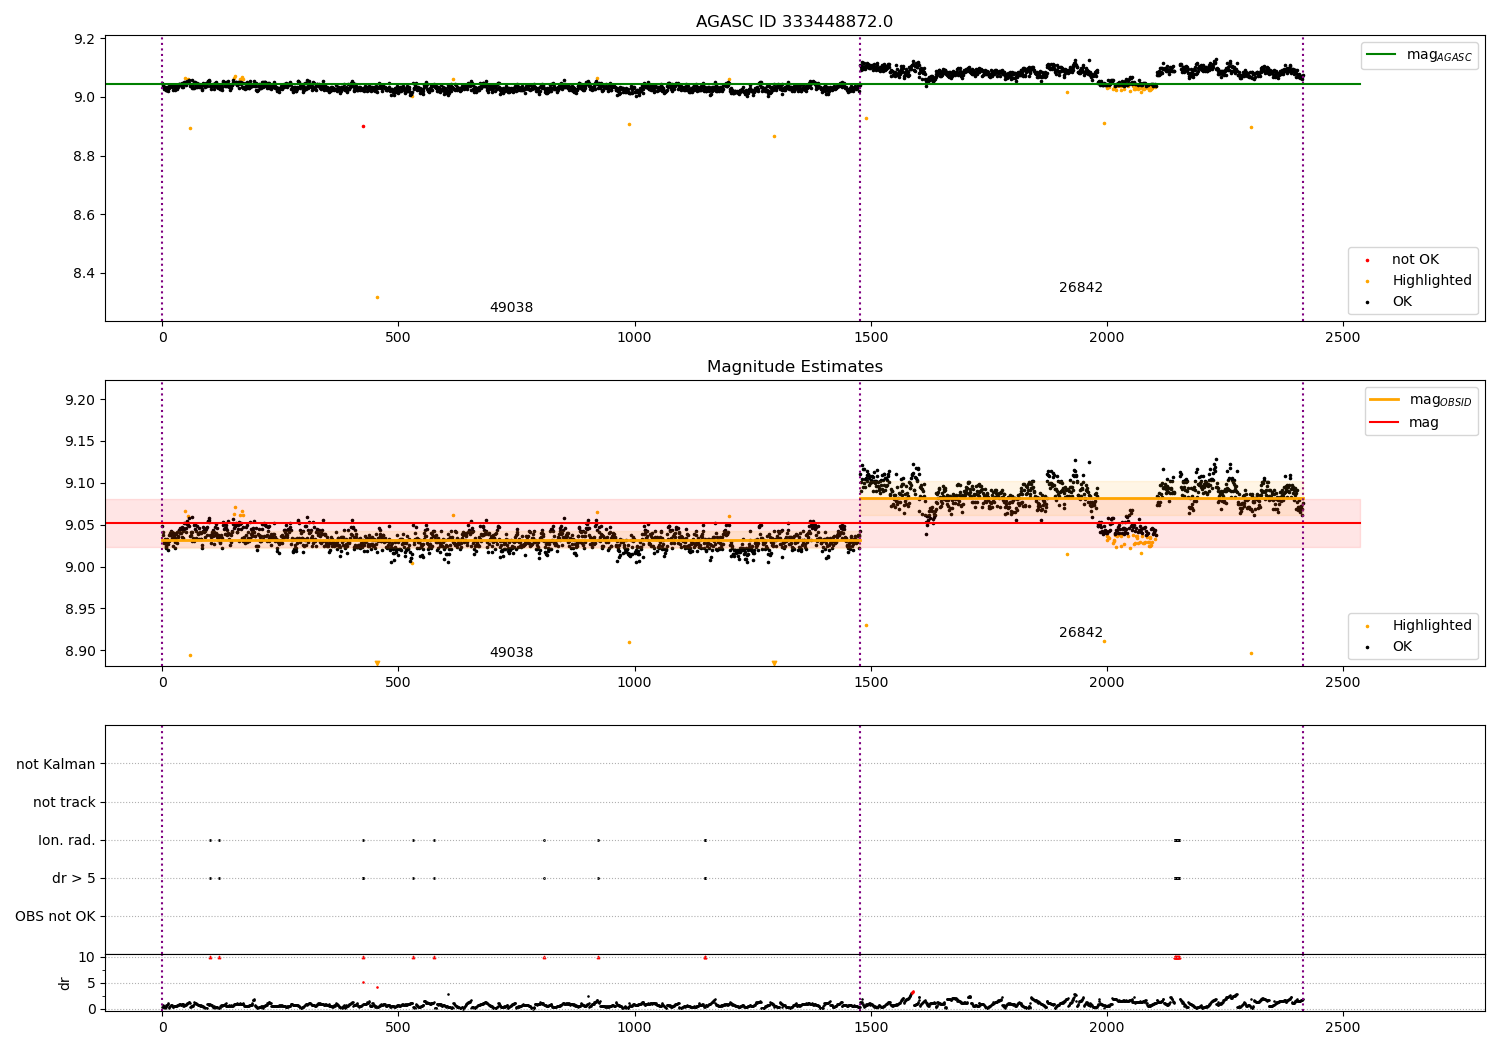Click the 9.00 tick in Magnitude Estimates
The image size is (1500, 1050).
pyautogui.click(x=79, y=568)
